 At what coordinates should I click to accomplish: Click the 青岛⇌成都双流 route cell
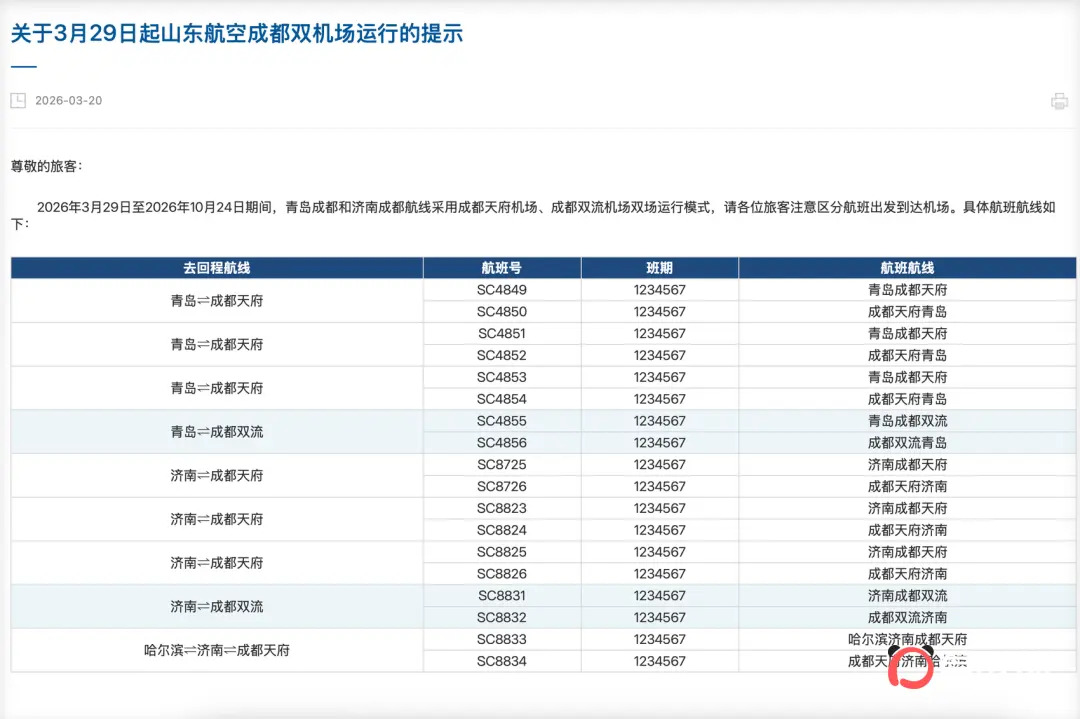216,431
